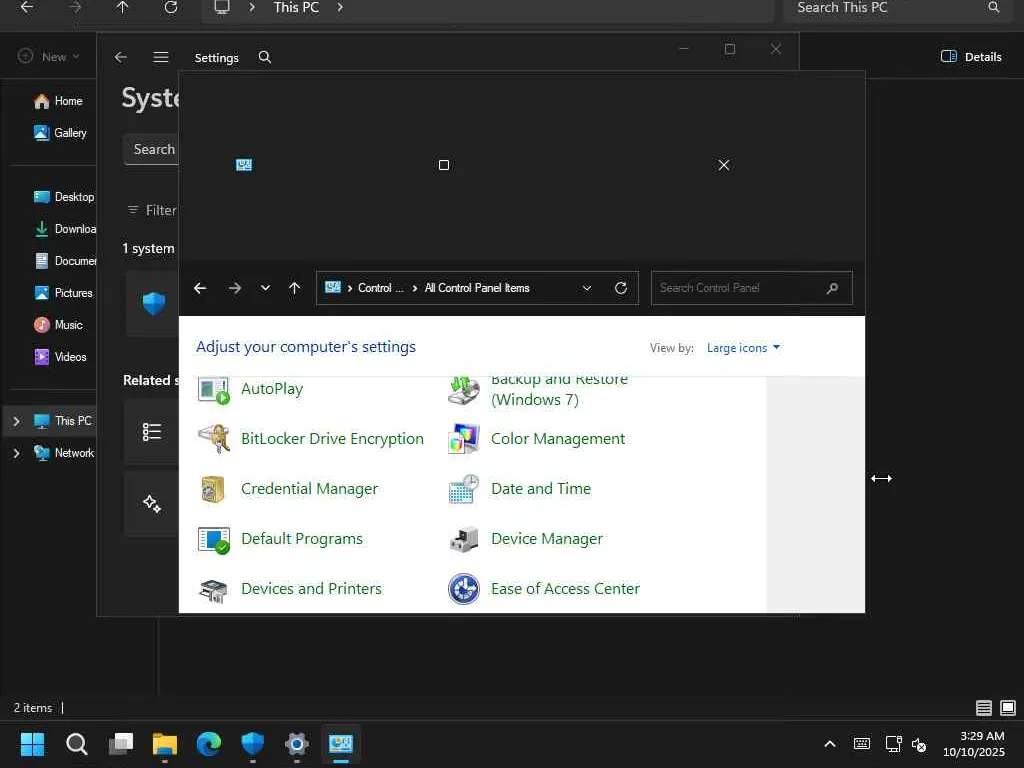The width and height of the screenshot is (1024, 768).
Task: Open Credential Manager icon
Action: [x=214, y=489]
